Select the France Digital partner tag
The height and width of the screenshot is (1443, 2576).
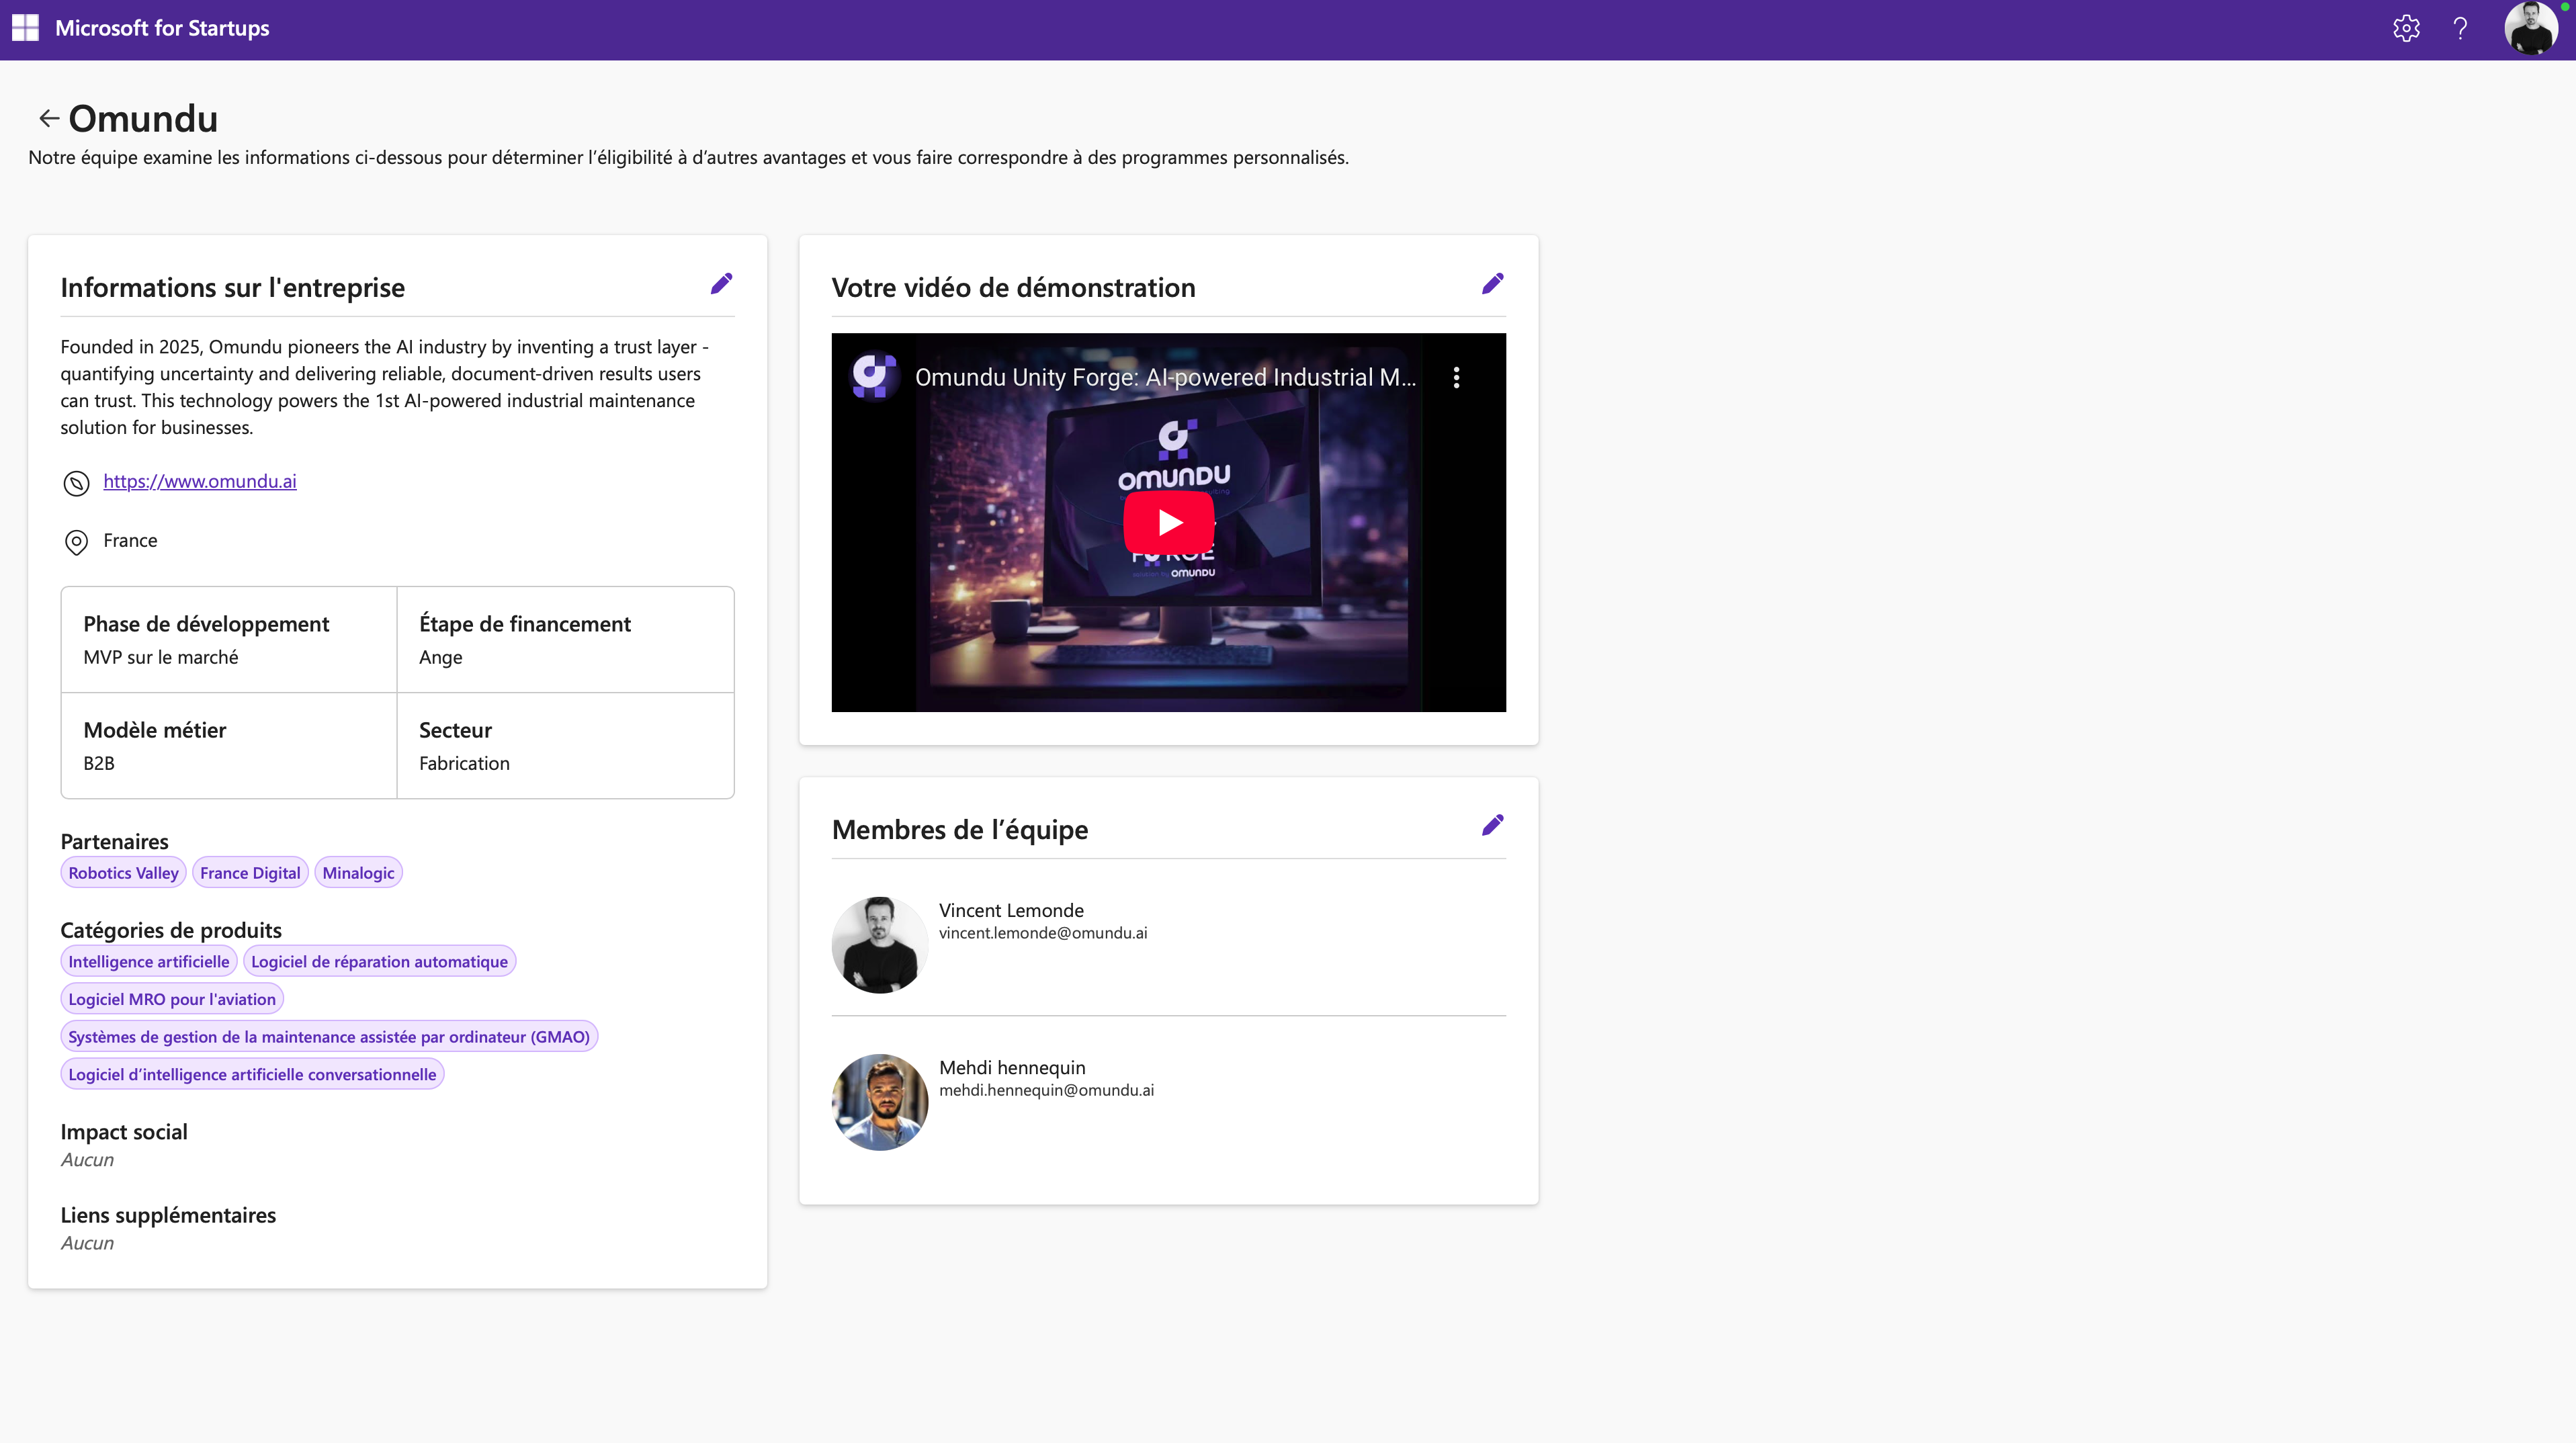pos(250,873)
